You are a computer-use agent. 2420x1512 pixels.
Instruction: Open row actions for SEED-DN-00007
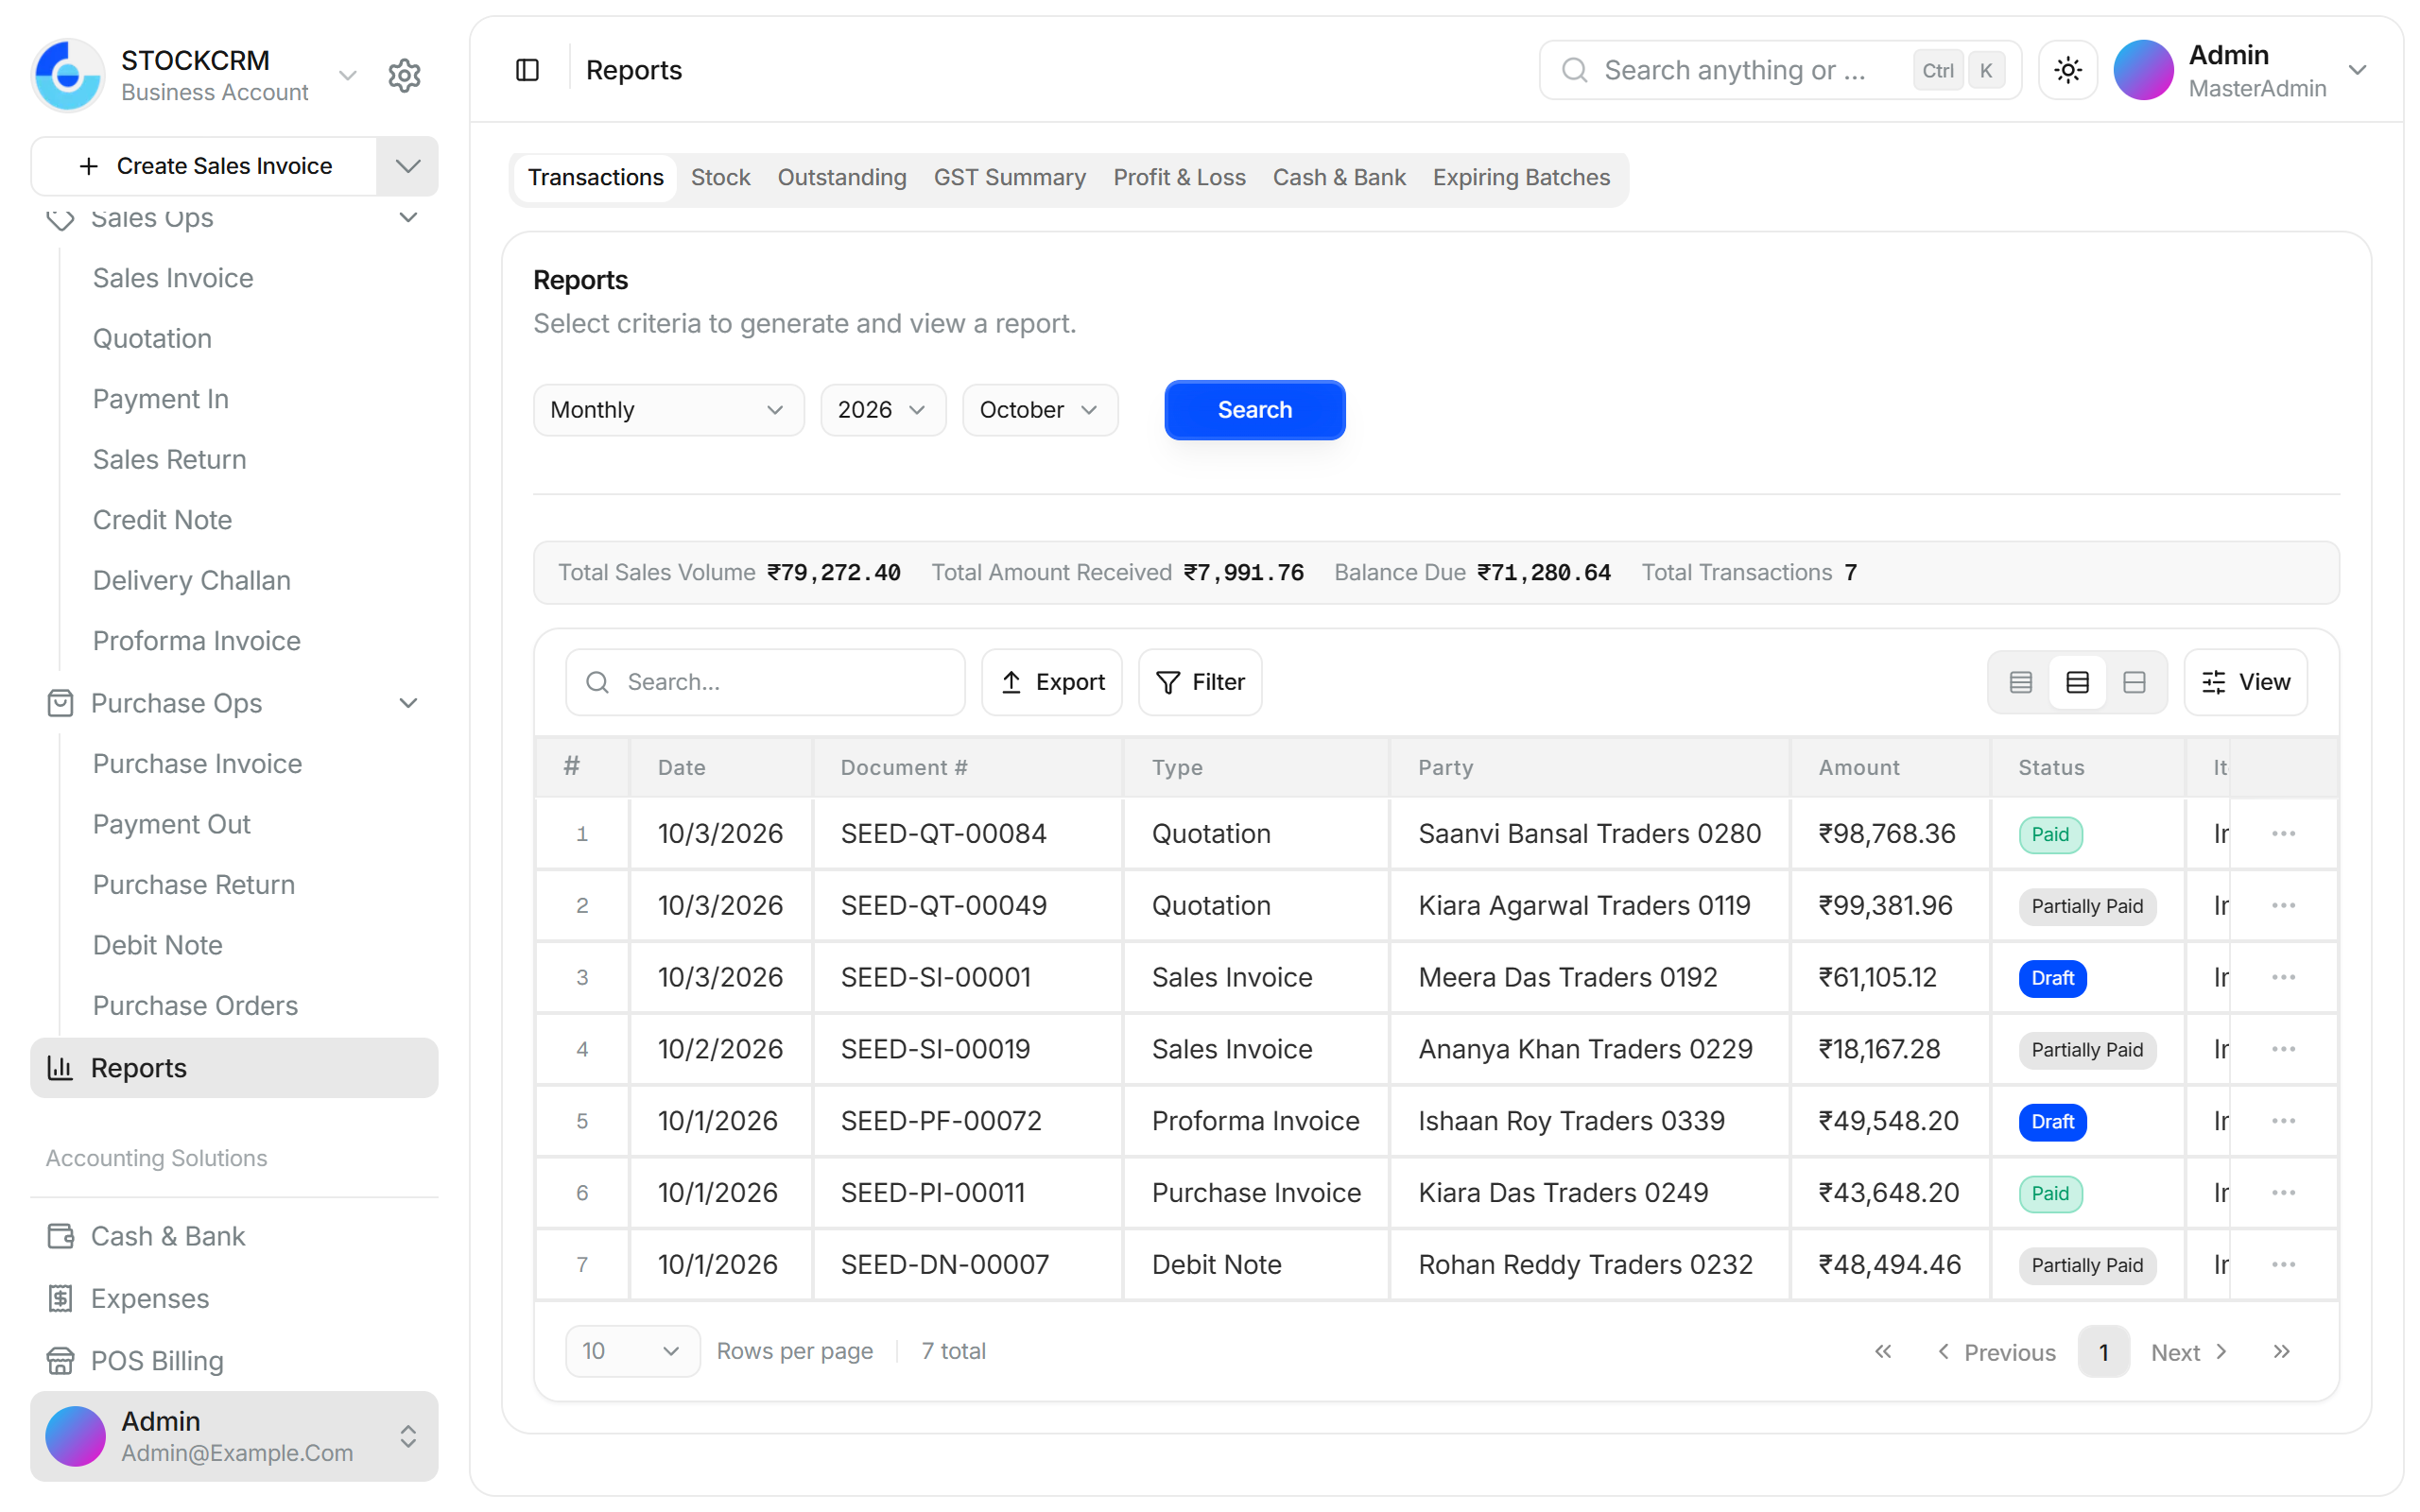pyautogui.click(x=2283, y=1264)
